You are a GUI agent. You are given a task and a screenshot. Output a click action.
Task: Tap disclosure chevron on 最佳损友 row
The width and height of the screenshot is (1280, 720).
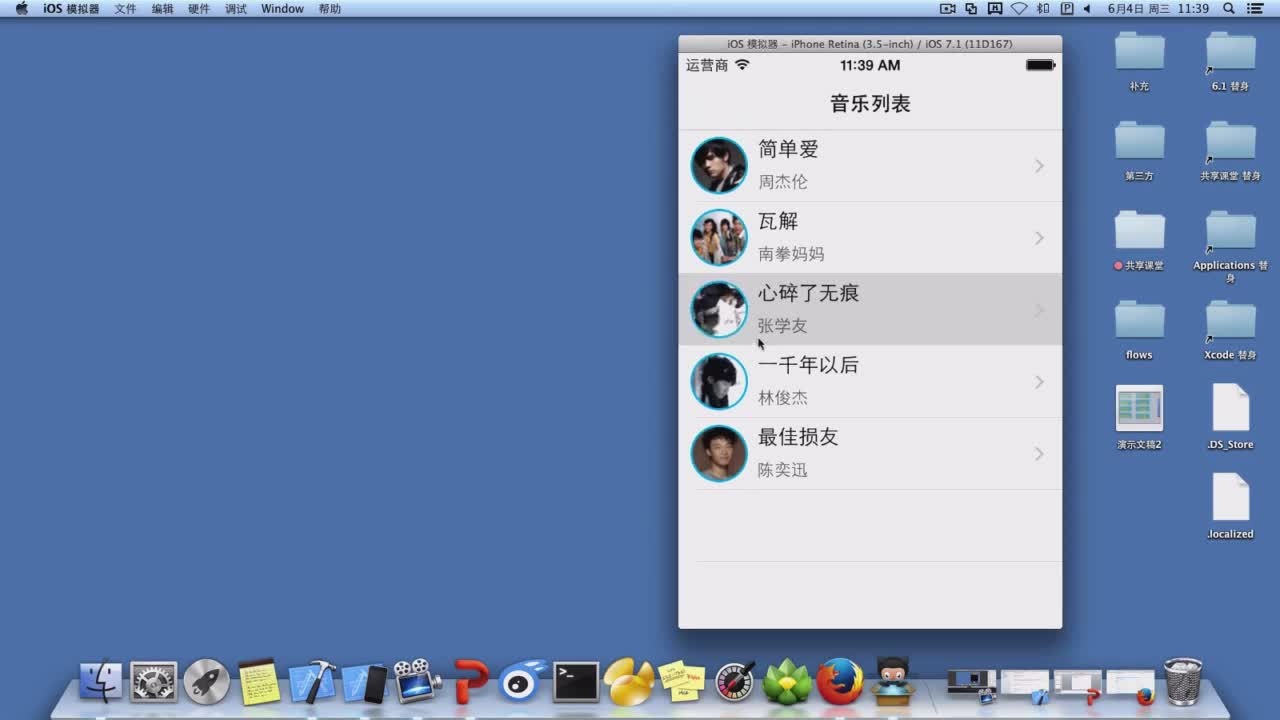coord(1039,454)
